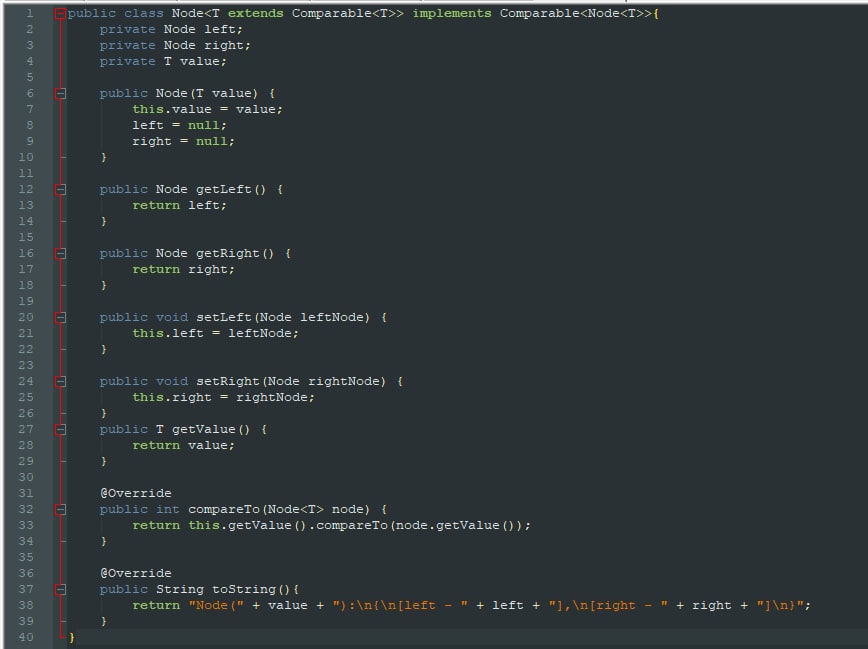This screenshot has width=868, height=649.
Task: Click the 'T getValue()' method signature
Action: coord(203,430)
